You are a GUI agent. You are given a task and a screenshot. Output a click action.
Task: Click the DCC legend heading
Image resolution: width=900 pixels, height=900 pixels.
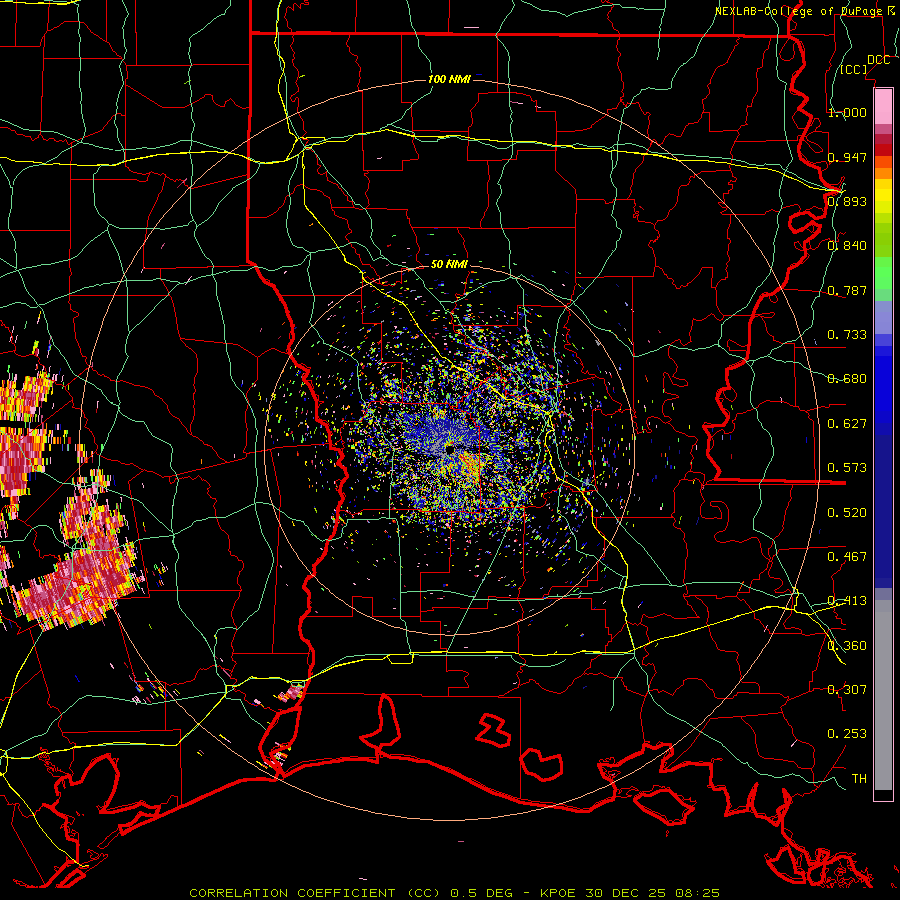point(878,60)
